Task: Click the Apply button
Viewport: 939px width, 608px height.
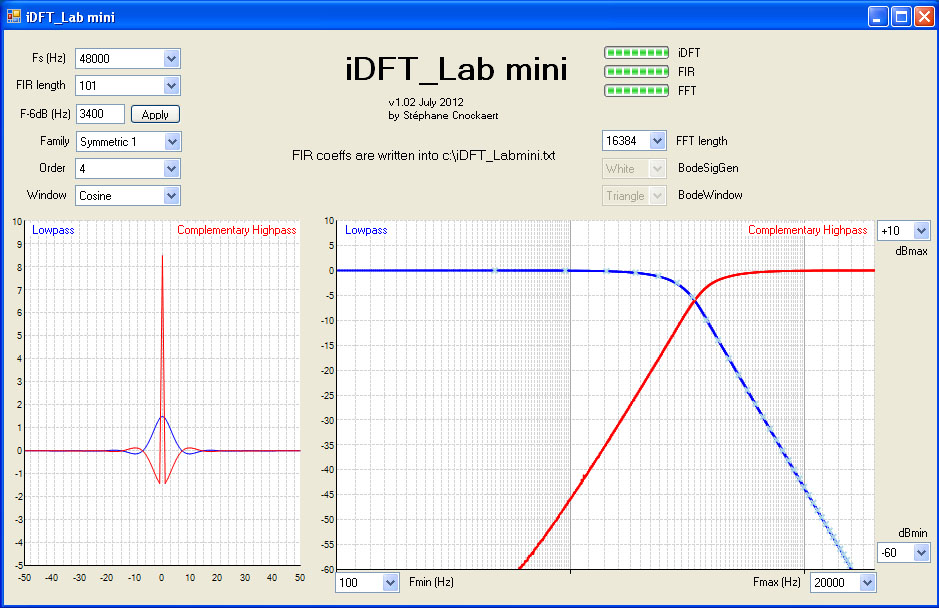Action: 155,114
